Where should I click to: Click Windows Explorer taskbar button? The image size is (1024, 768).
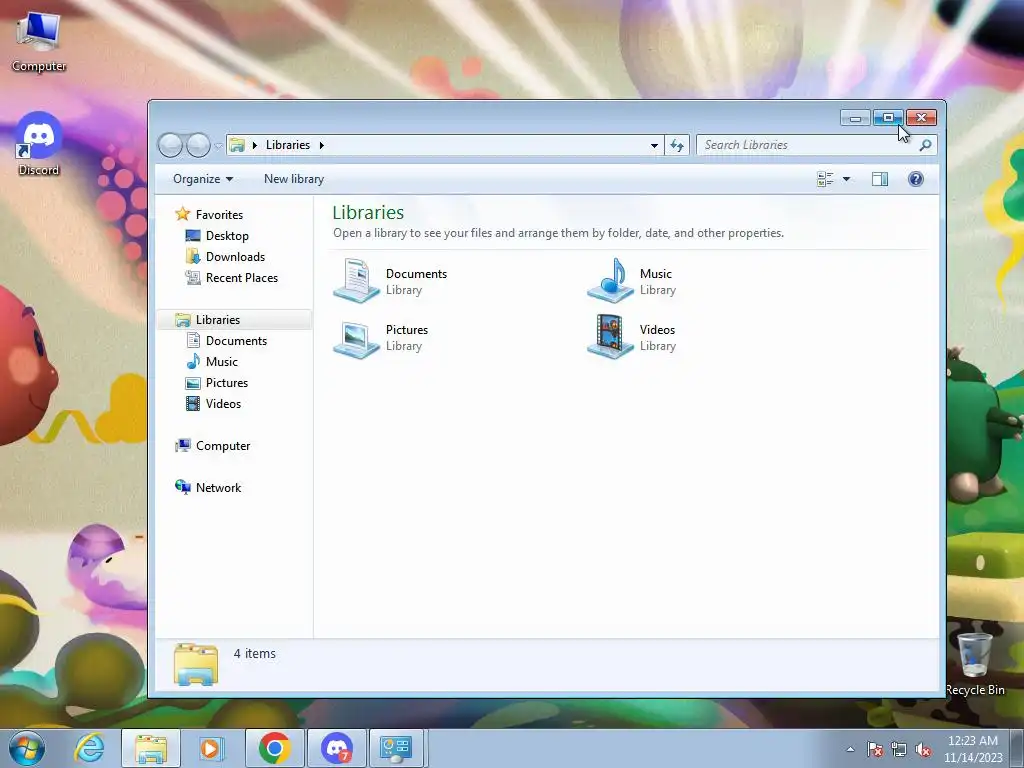tap(151, 748)
